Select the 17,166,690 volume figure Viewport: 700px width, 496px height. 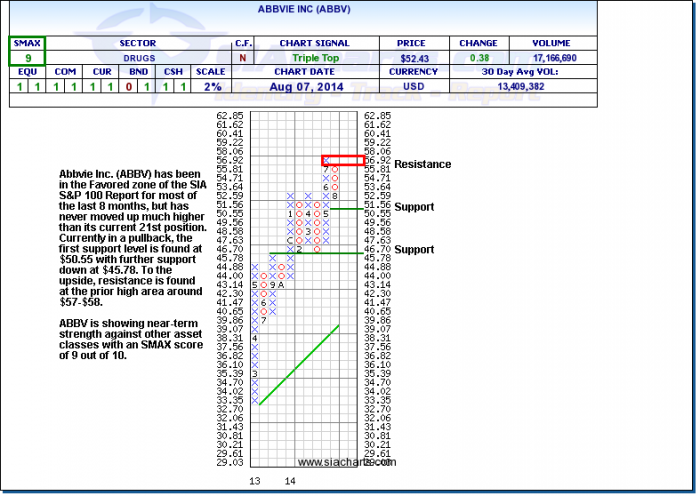coord(551,58)
